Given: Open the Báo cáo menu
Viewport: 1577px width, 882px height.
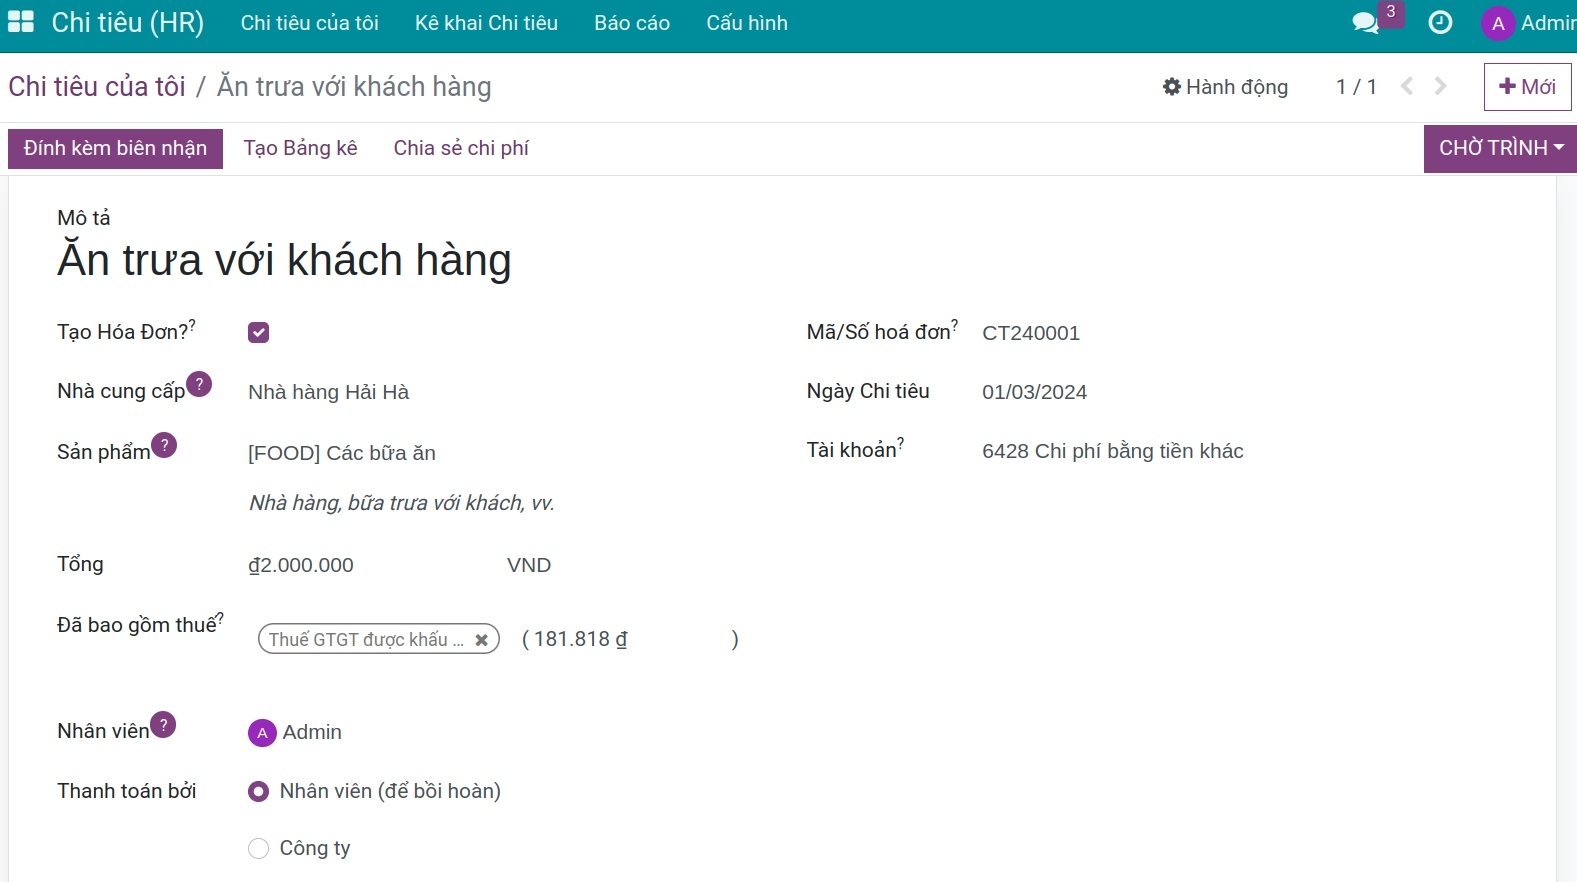Looking at the screenshot, I should pyautogui.click(x=632, y=23).
